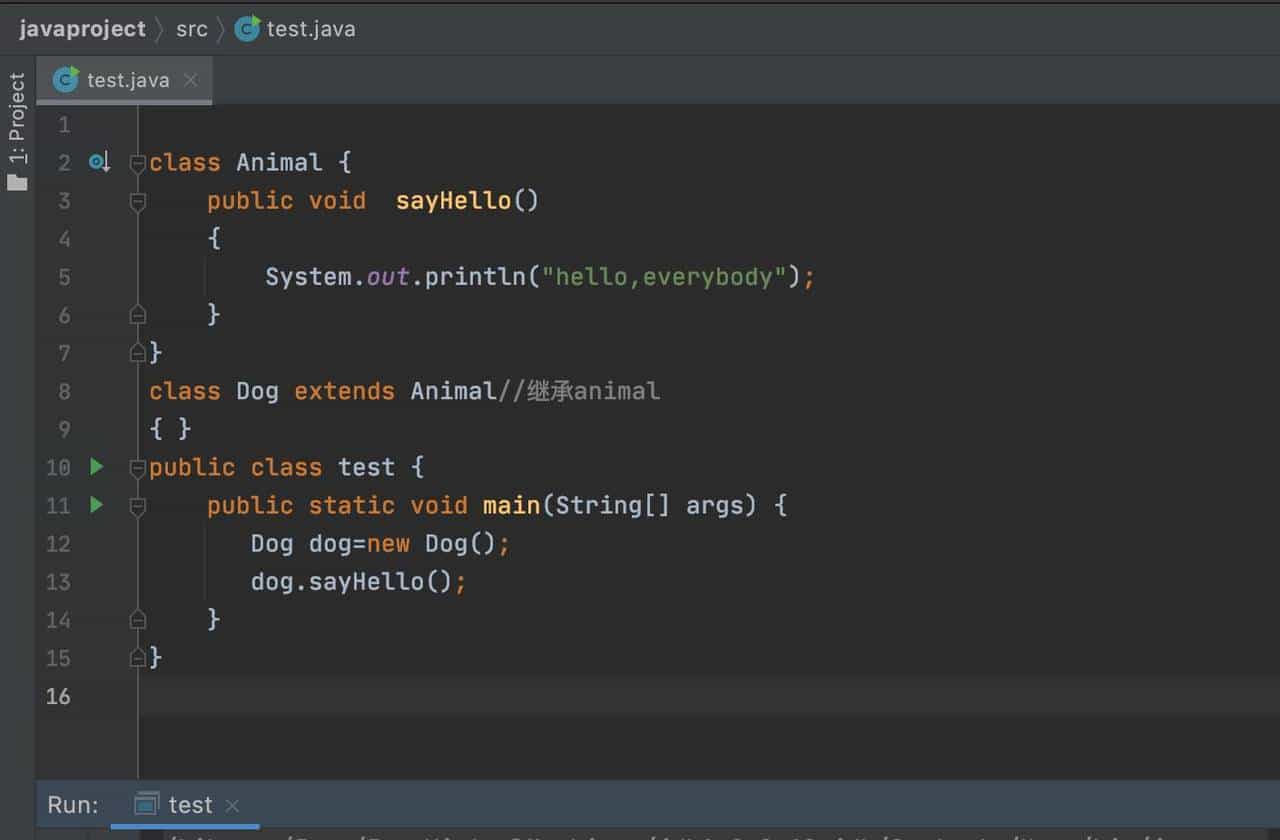Close the test run tab

(x=232, y=805)
